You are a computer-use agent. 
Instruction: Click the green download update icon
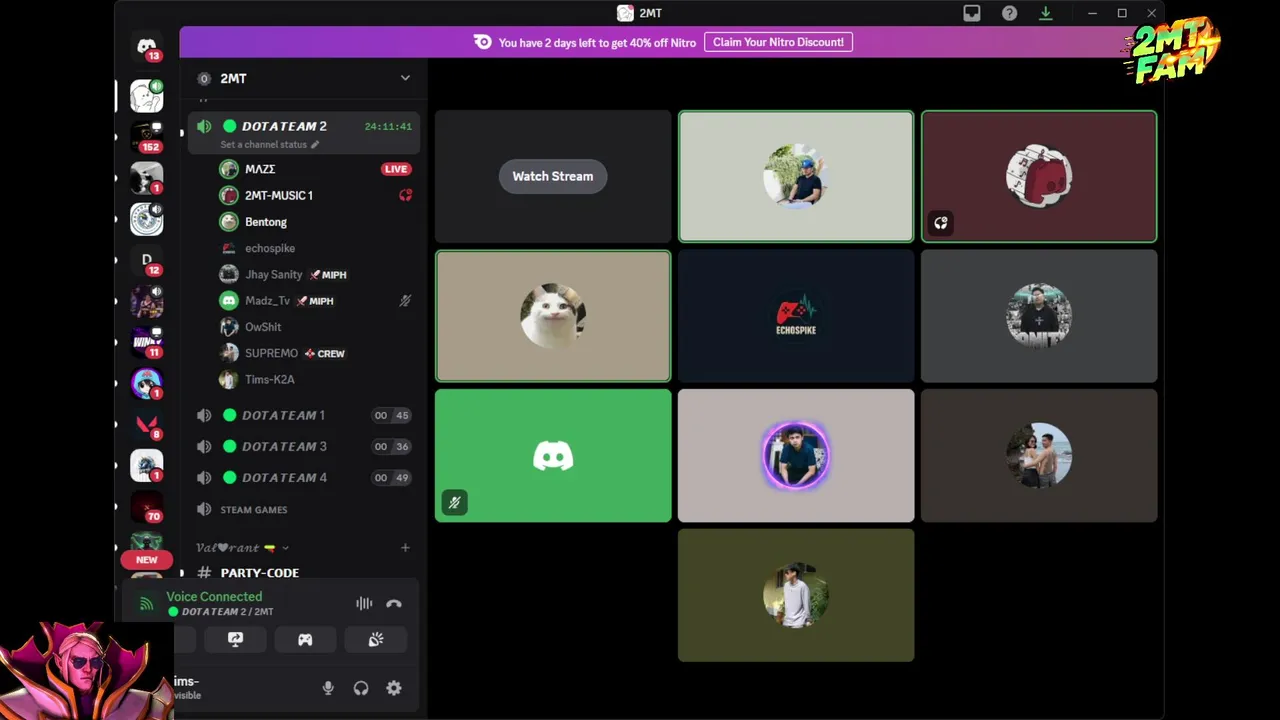tap(1045, 13)
